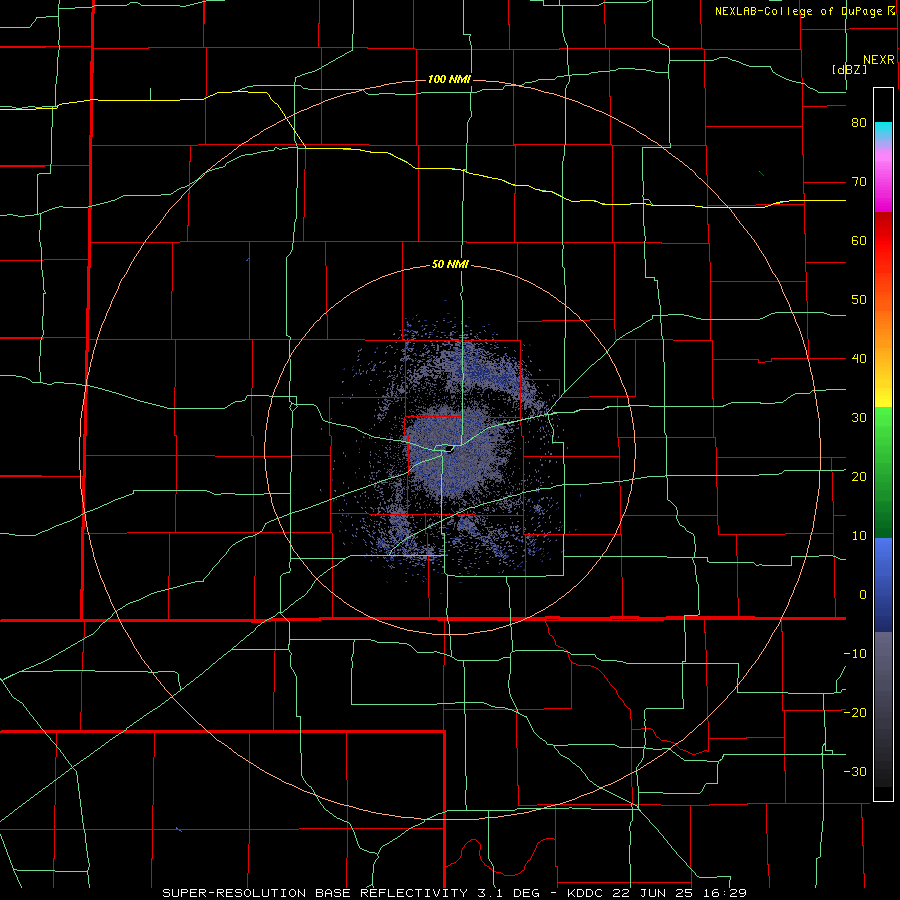Click the 100 NMI range ring label
Image resolution: width=900 pixels, height=900 pixels.
449,79
